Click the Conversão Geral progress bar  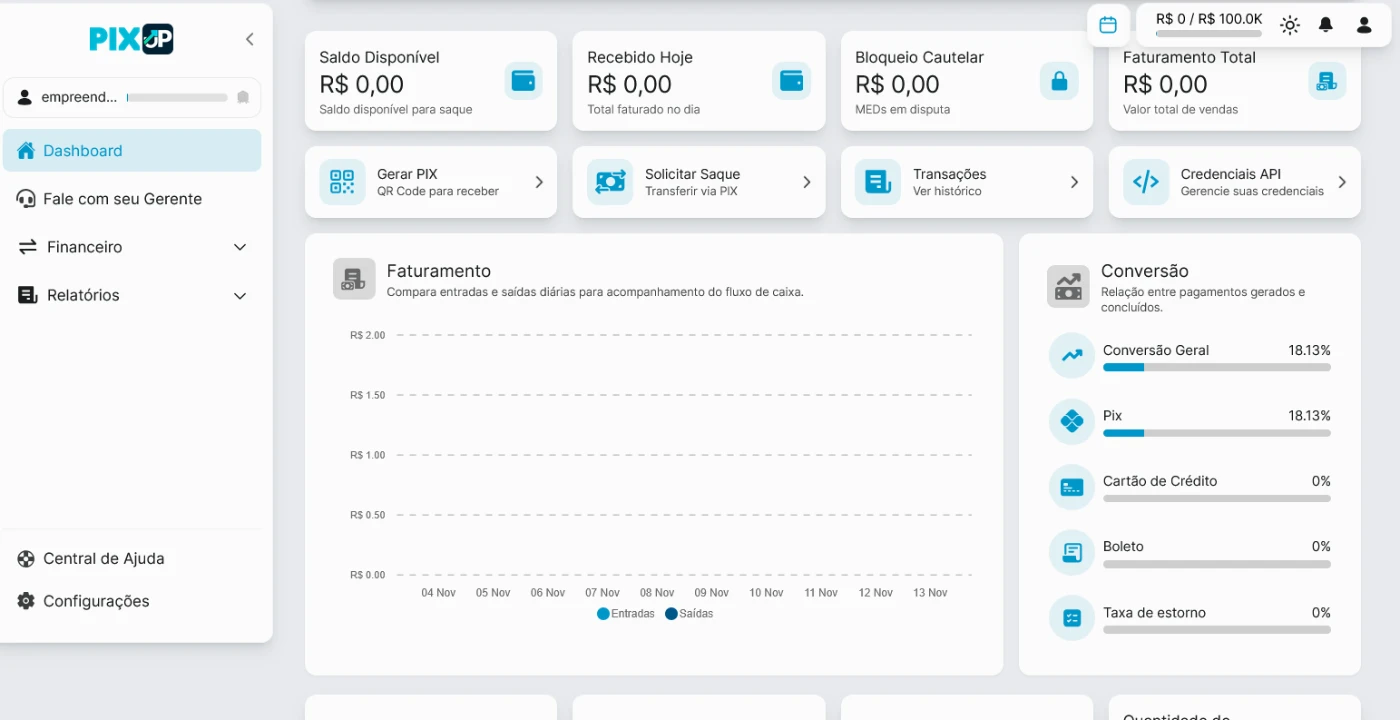coord(1216,367)
